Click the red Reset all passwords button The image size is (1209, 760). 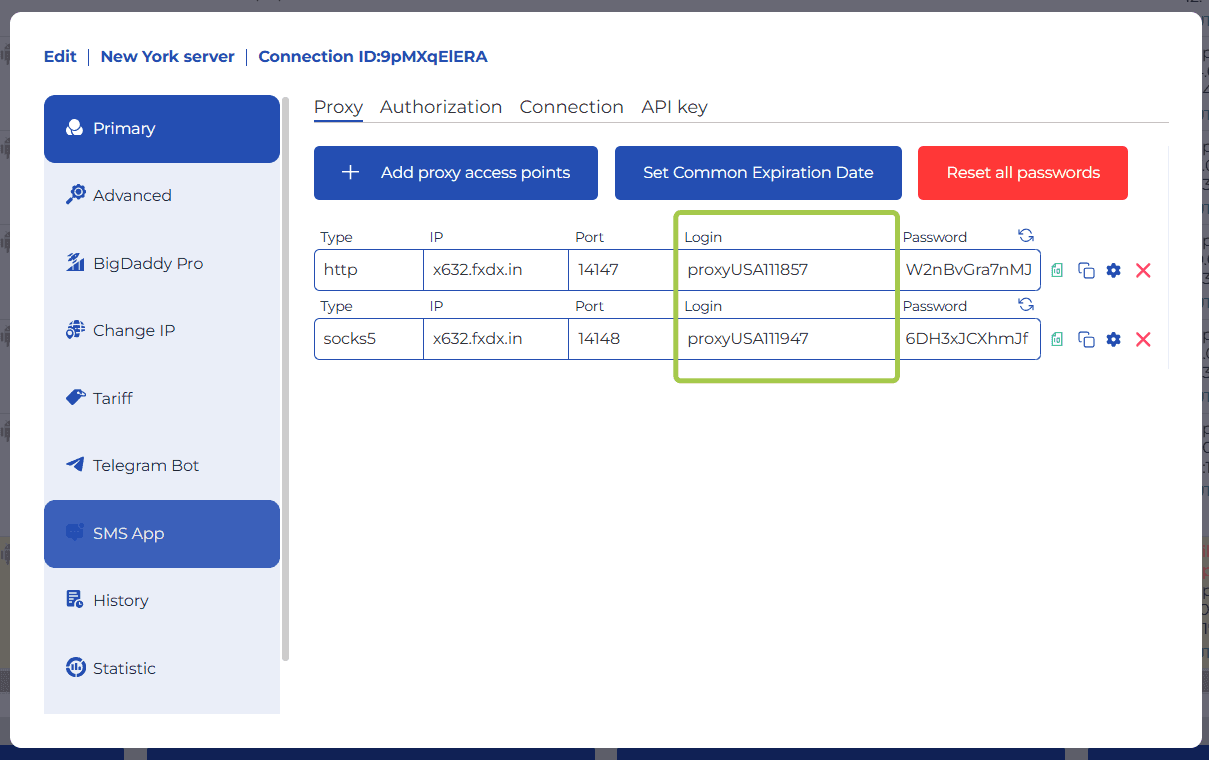[1022, 173]
